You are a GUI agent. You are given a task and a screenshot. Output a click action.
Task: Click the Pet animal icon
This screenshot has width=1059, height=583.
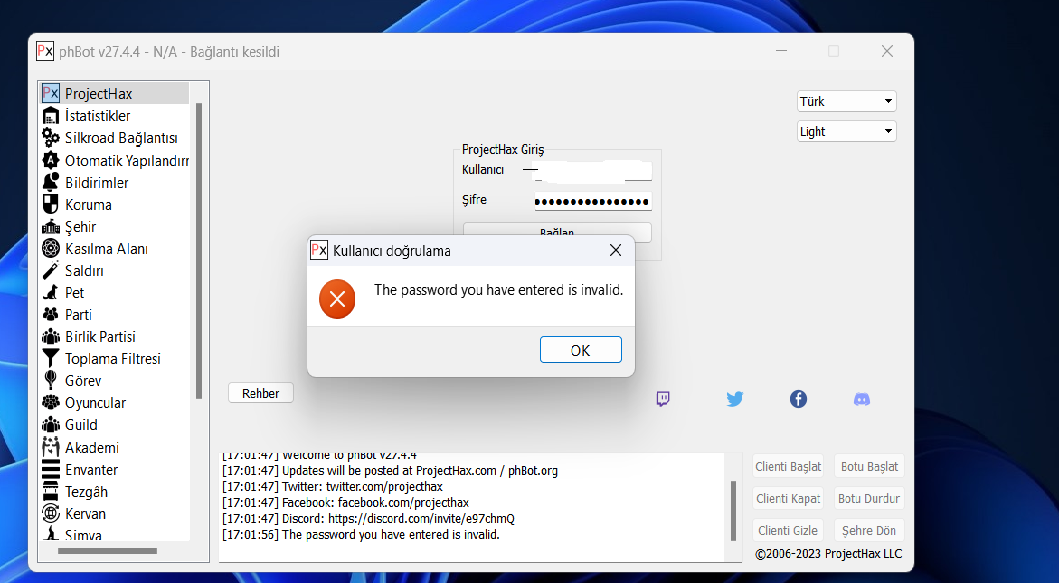[50, 293]
